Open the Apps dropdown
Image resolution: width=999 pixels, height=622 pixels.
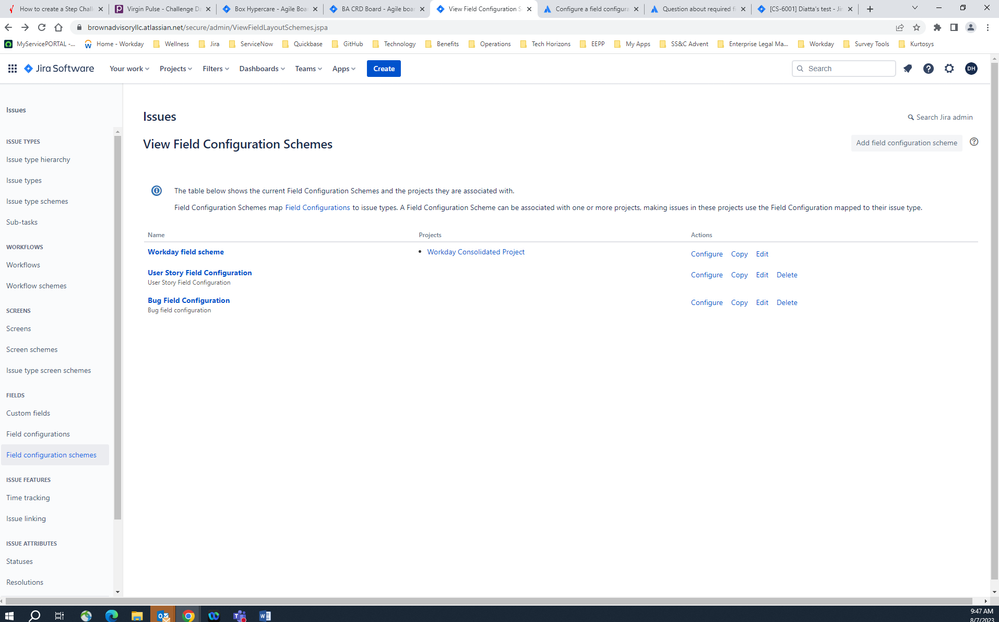[x=343, y=68]
